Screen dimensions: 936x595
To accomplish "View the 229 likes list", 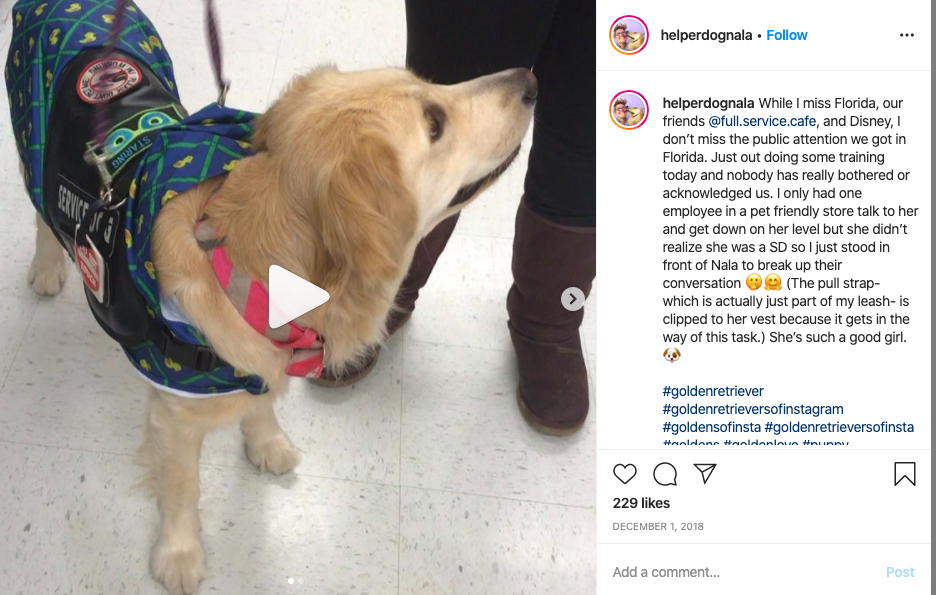I will click(641, 503).
